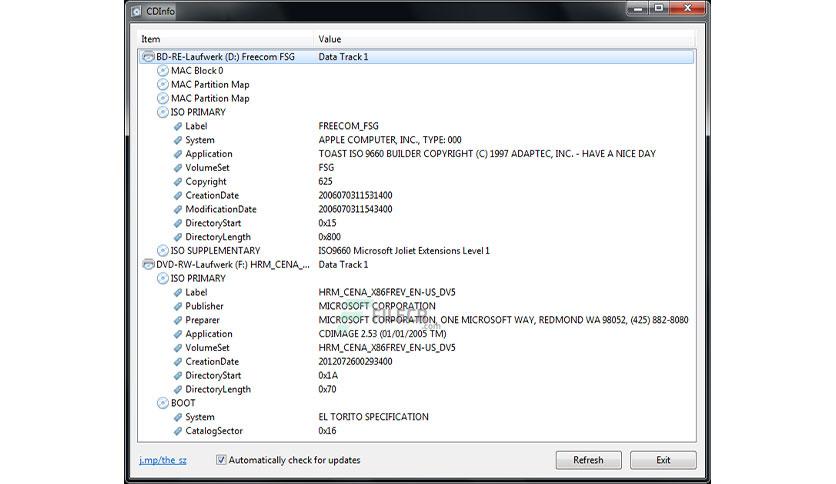Viewport: 836px width, 484px height.
Task: Click the tag icon beside DirectoryStart 0x15
Action: point(178,223)
